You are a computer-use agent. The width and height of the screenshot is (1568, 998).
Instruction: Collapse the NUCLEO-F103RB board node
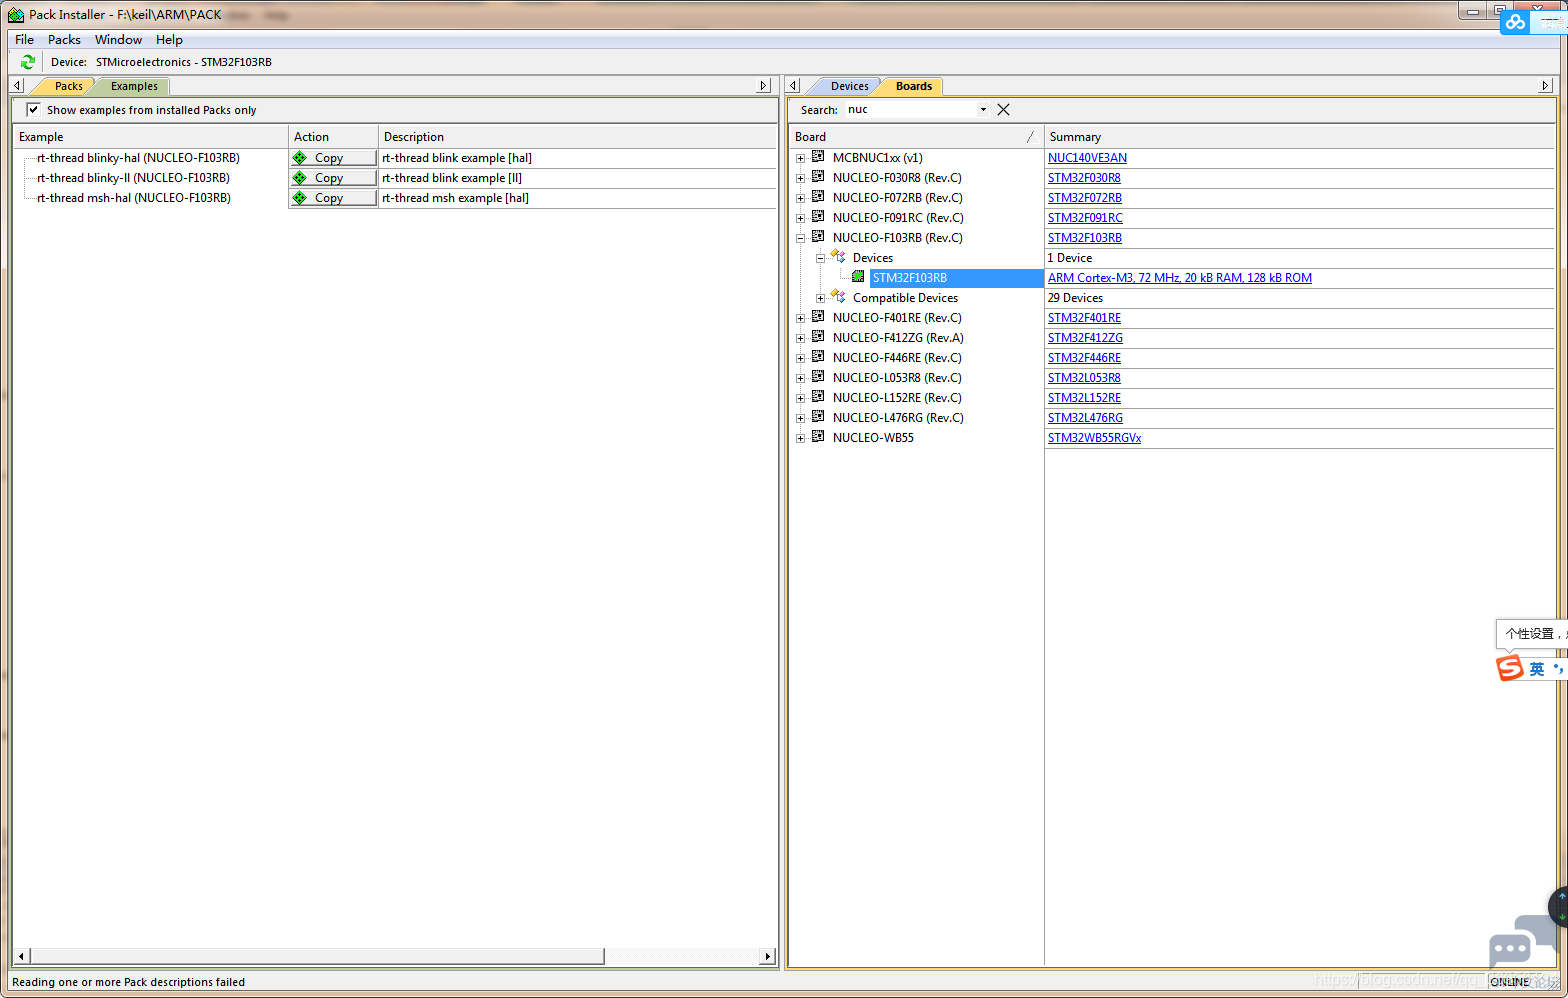(x=800, y=238)
